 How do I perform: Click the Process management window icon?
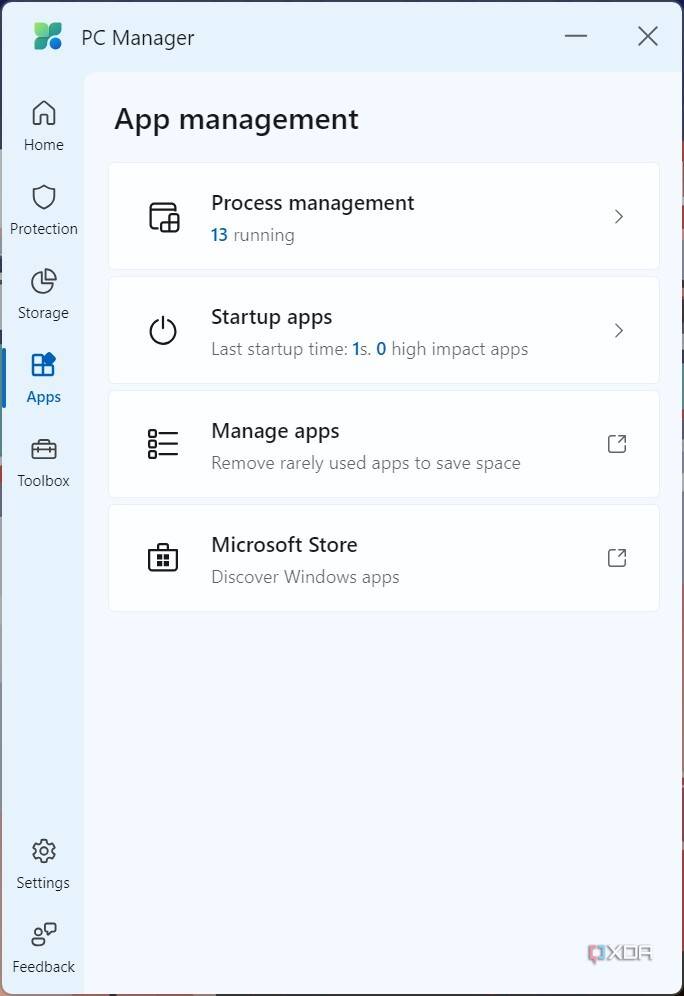pos(164,217)
